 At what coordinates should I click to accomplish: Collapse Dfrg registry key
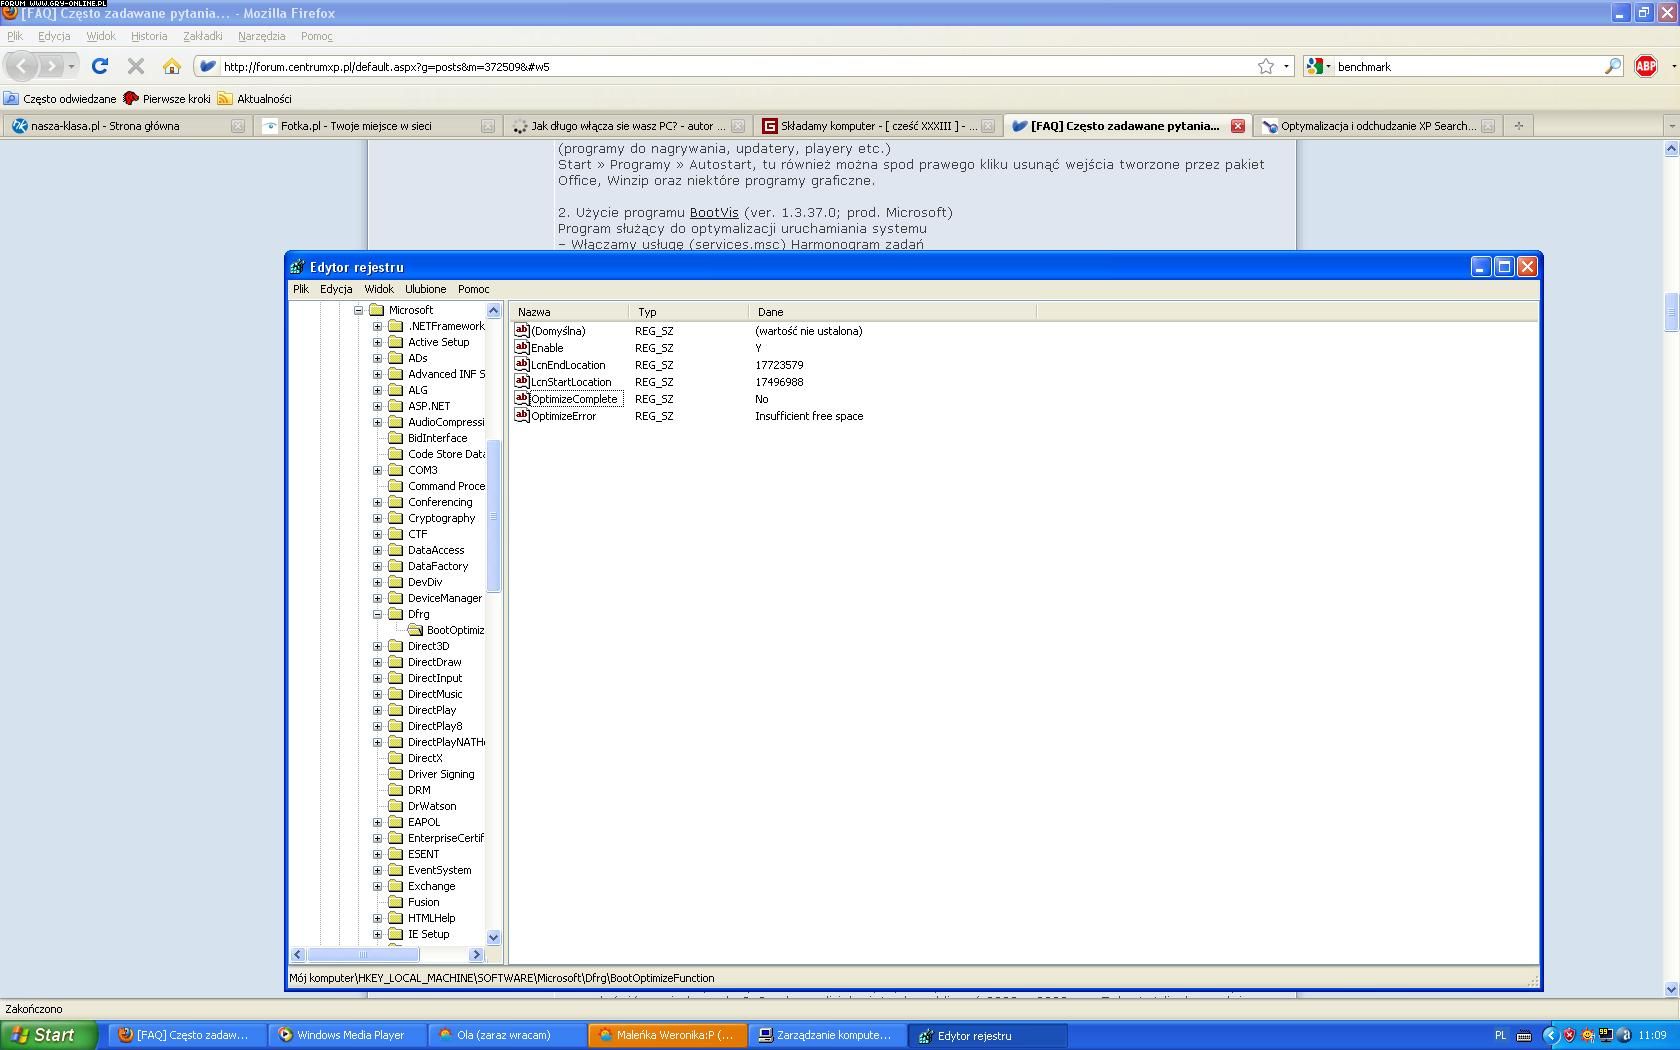coord(377,614)
